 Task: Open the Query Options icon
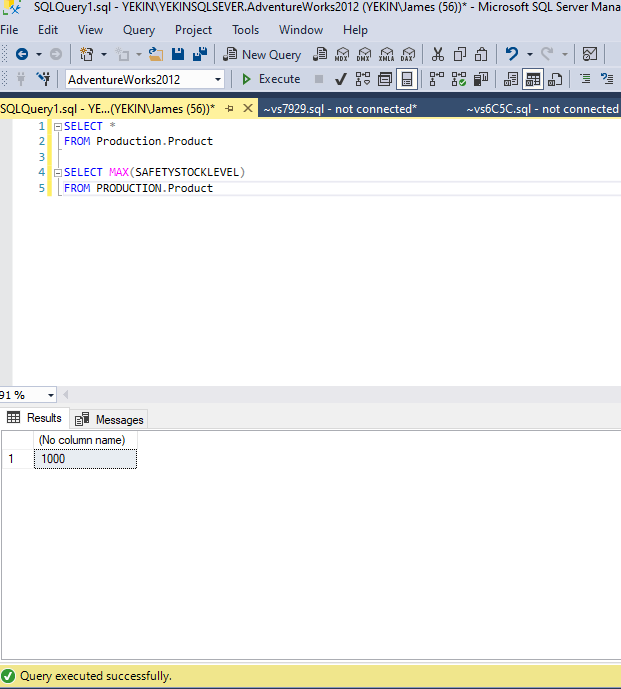coord(385,80)
